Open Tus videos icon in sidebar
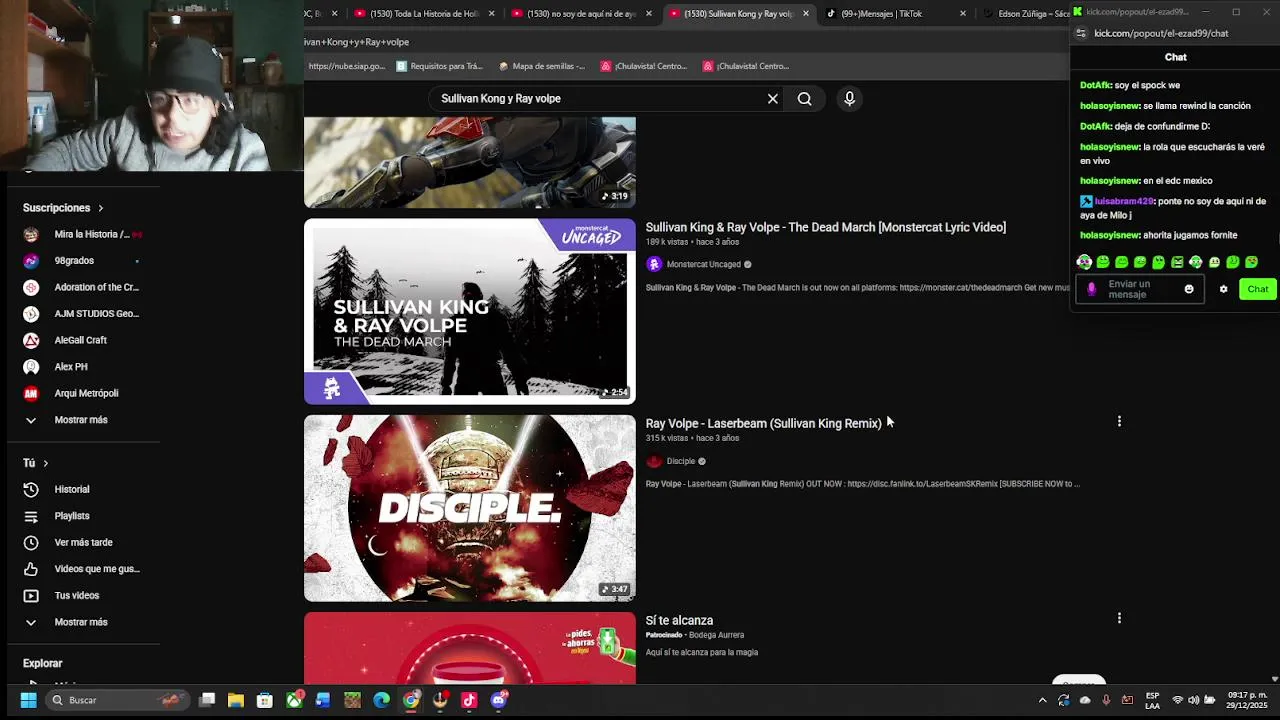 pyautogui.click(x=31, y=595)
